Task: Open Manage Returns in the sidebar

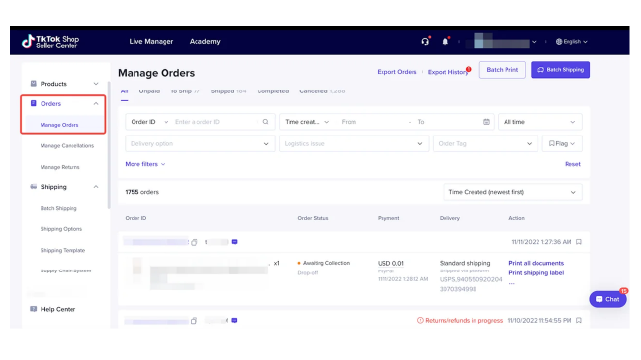Action: click(60, 167)
